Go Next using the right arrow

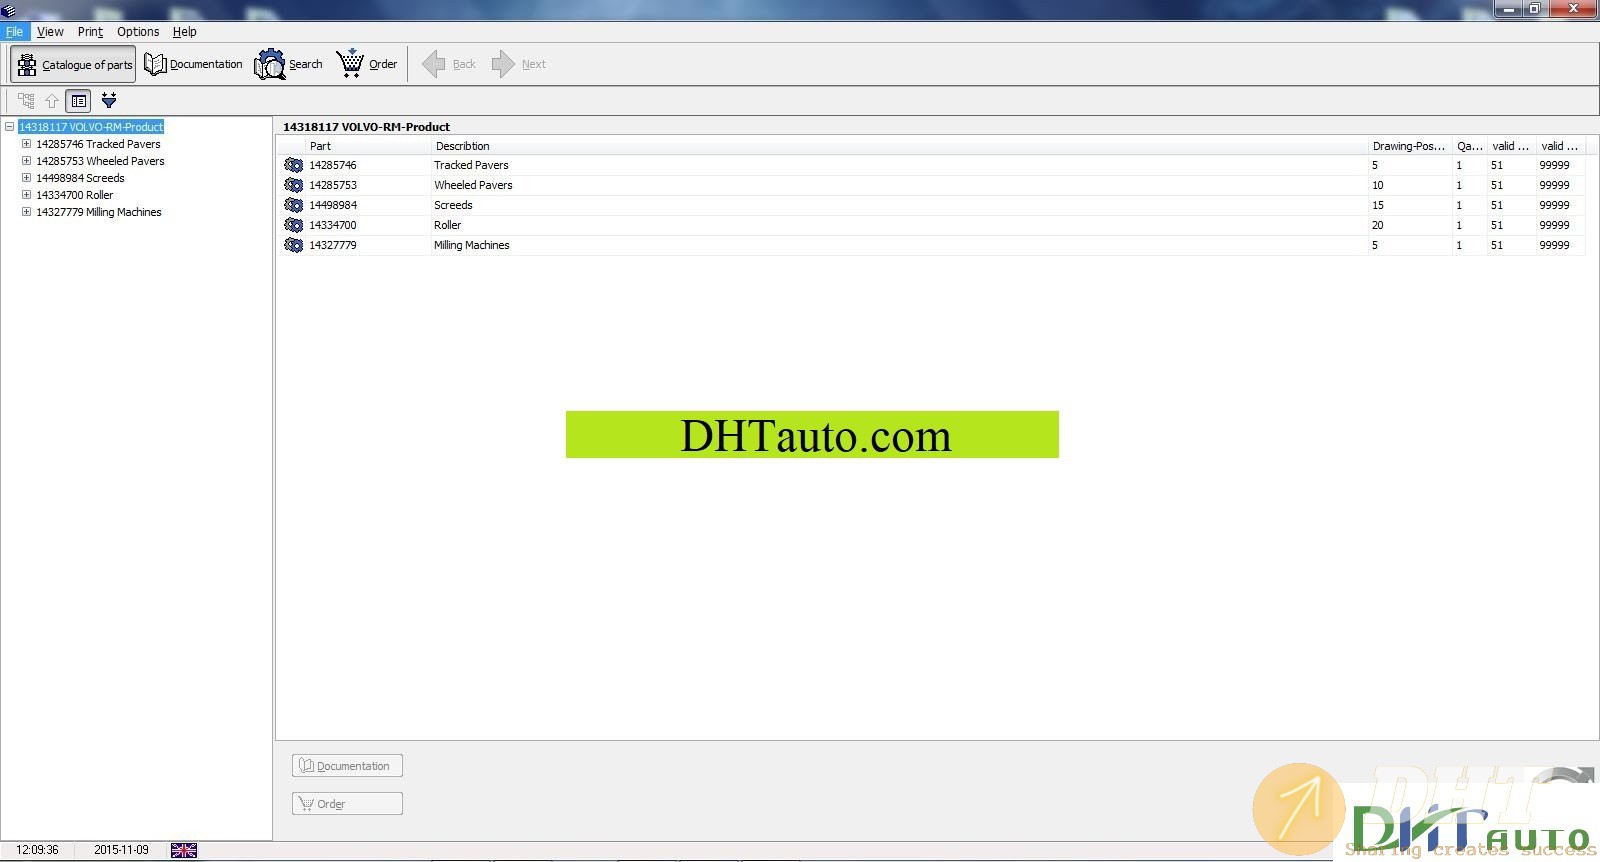click(x=519, y=64)
